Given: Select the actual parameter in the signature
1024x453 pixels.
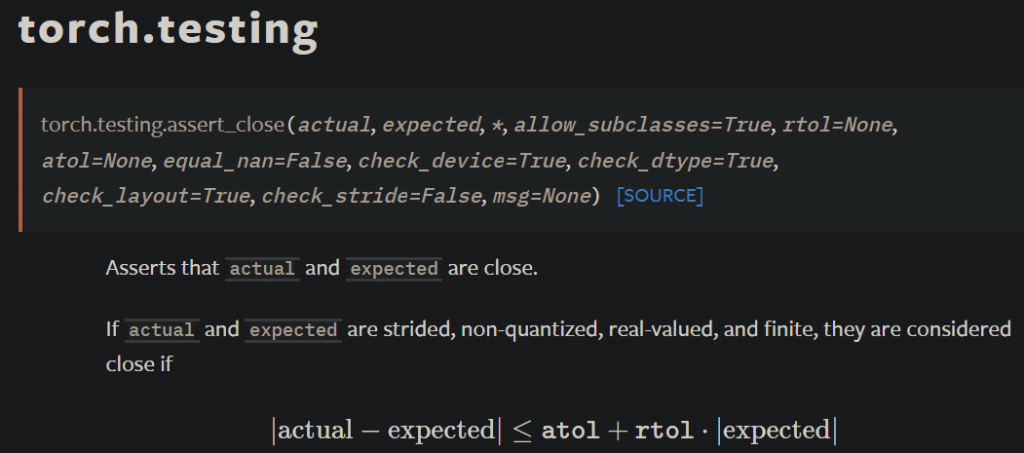Looking at the screenshot, I should click(x=334, y=125).
